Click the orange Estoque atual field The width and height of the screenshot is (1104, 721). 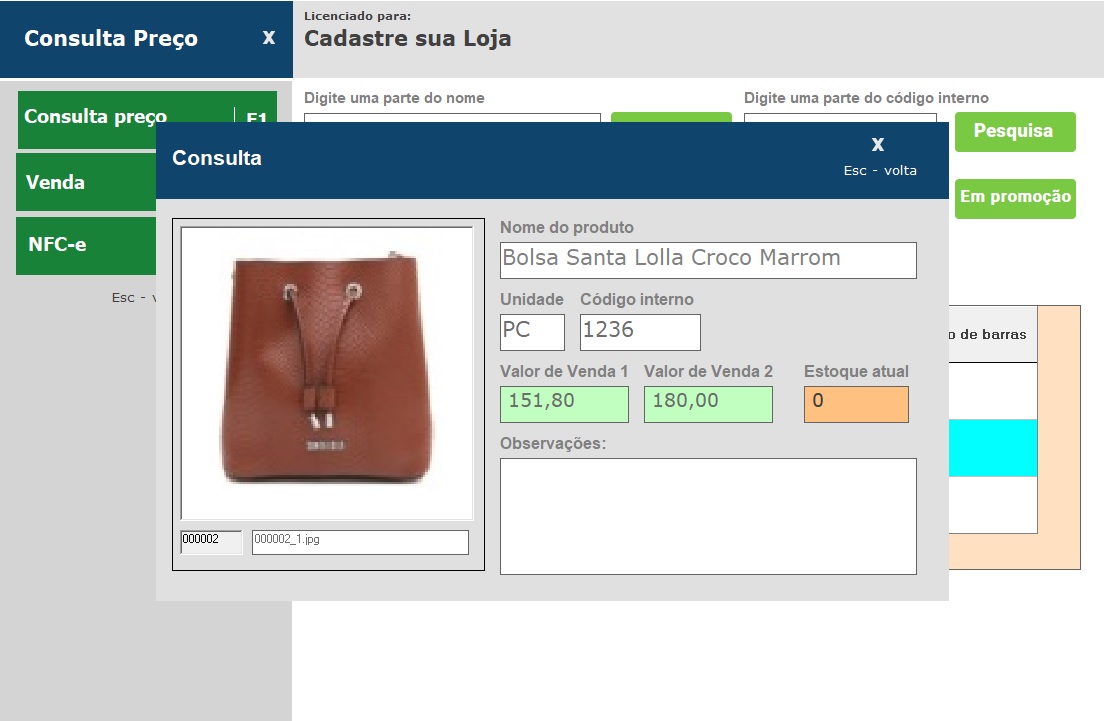856,404
